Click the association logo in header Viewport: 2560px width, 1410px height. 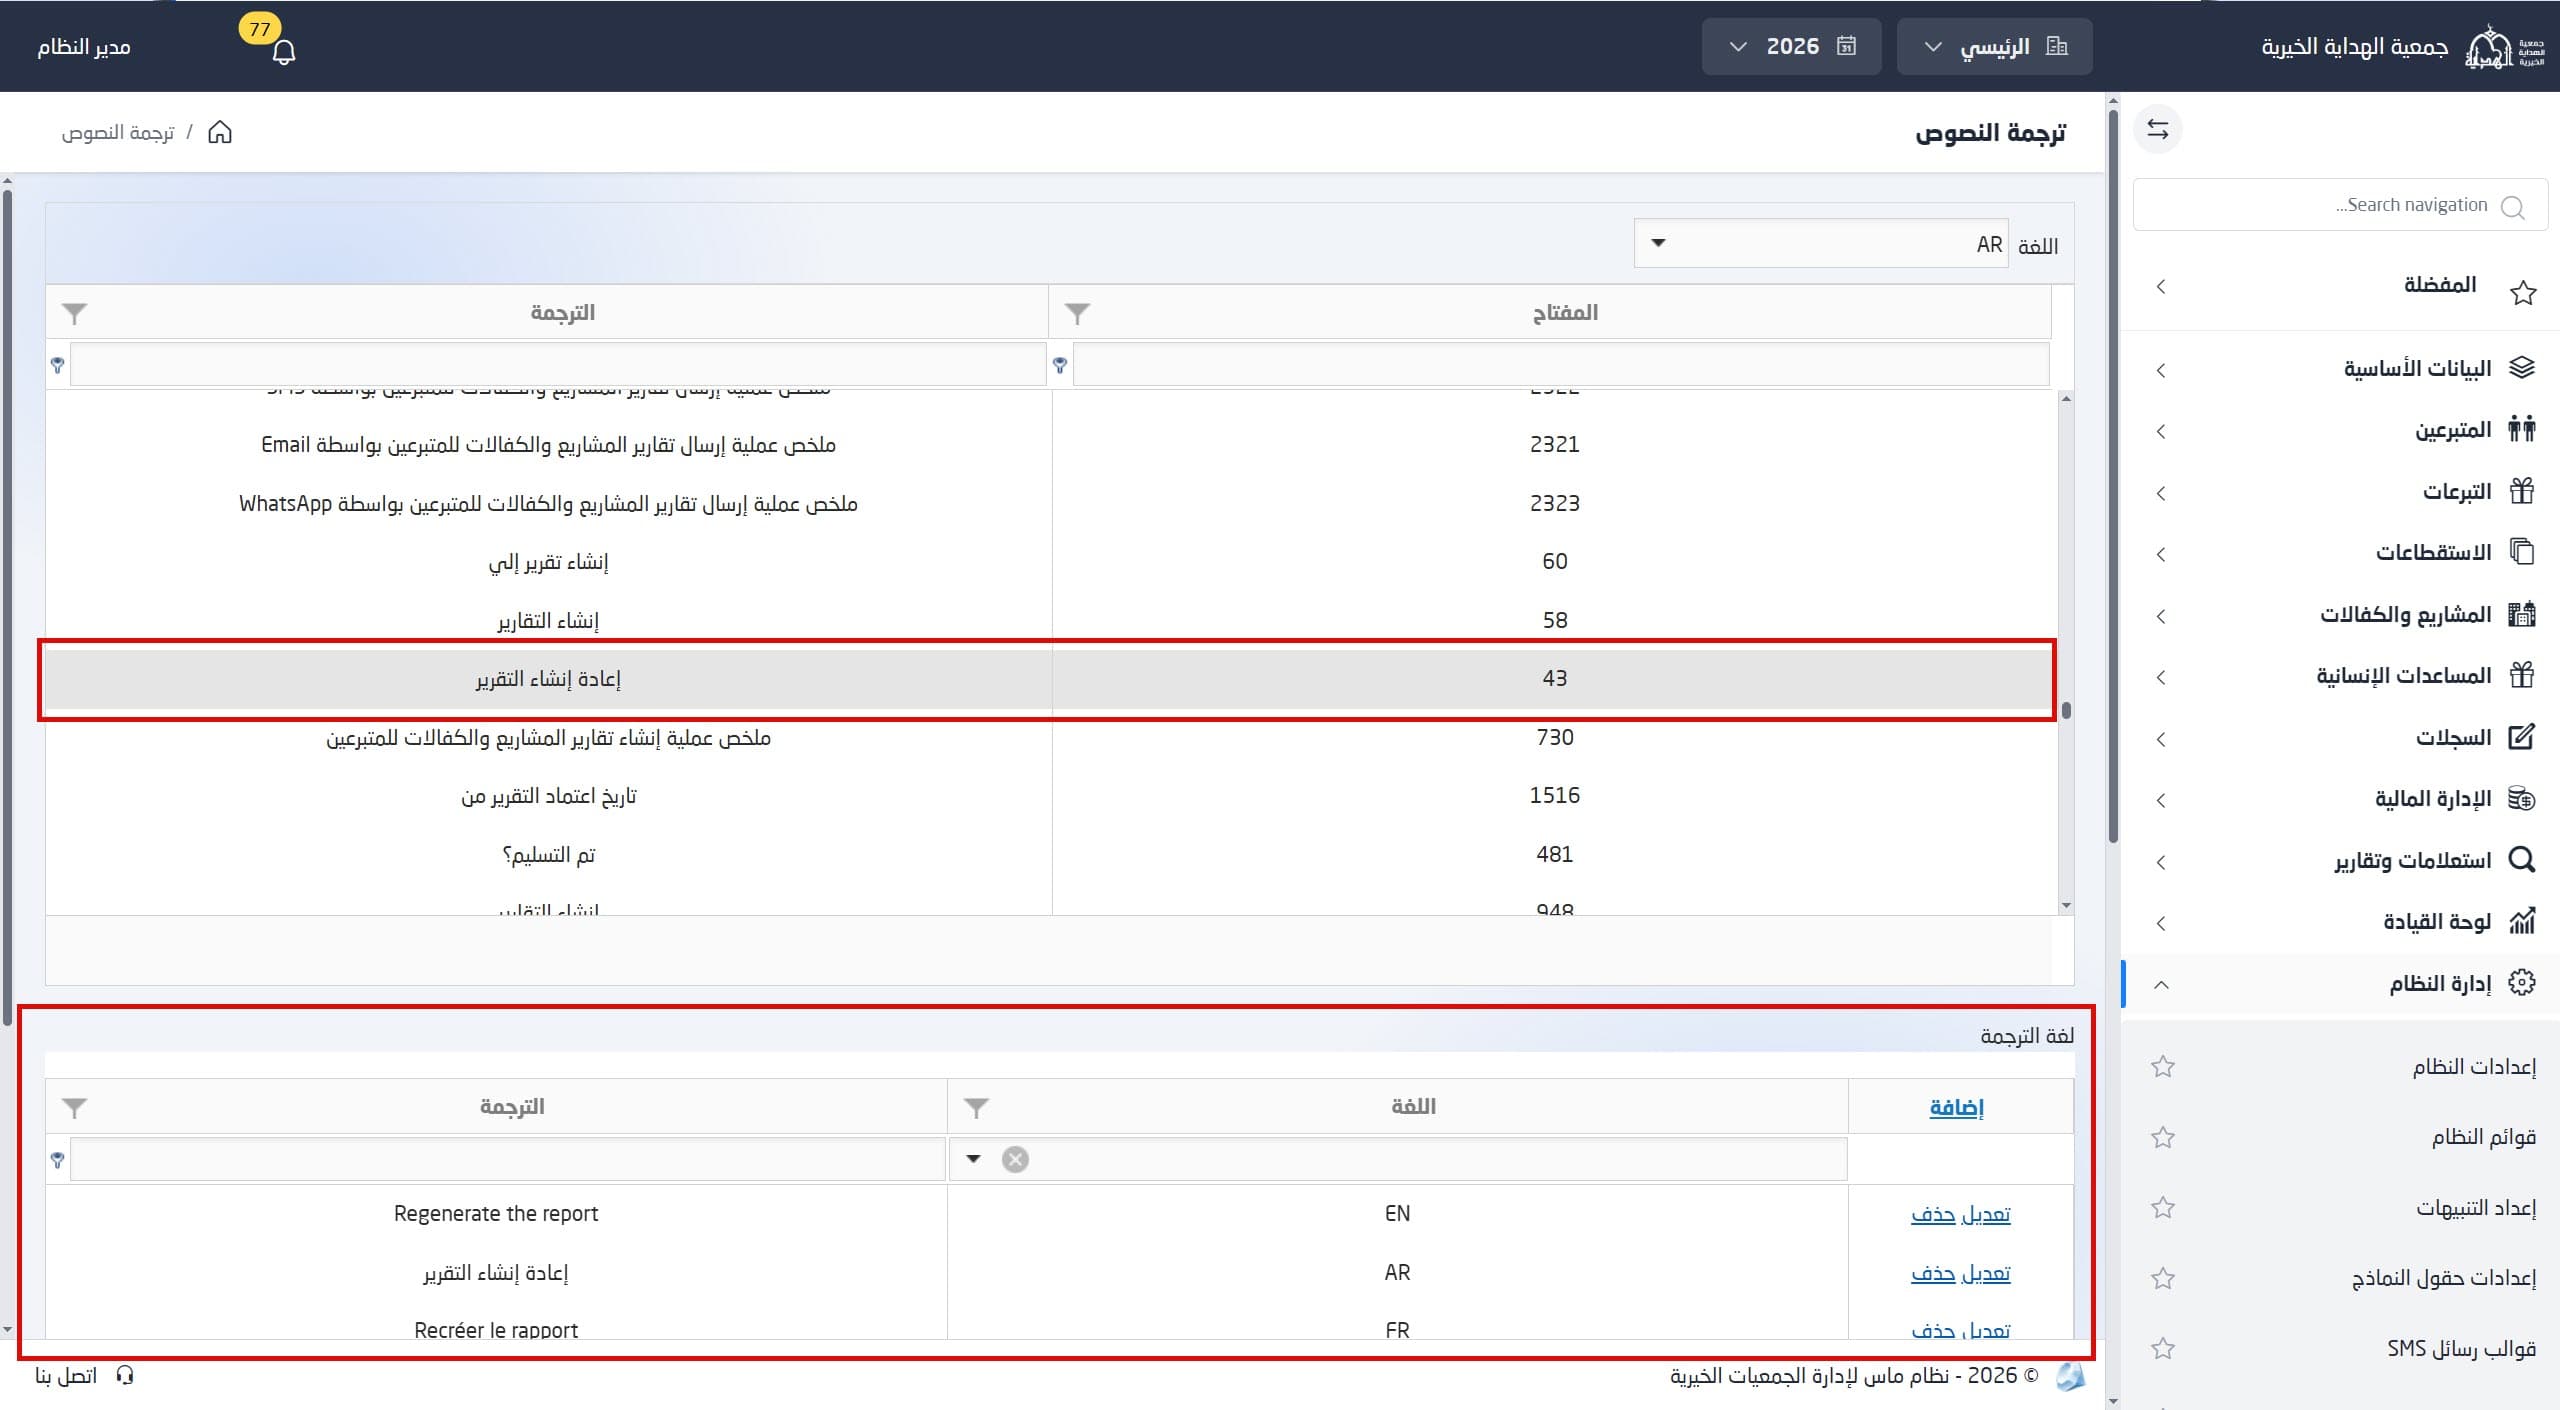[2503, 47]
